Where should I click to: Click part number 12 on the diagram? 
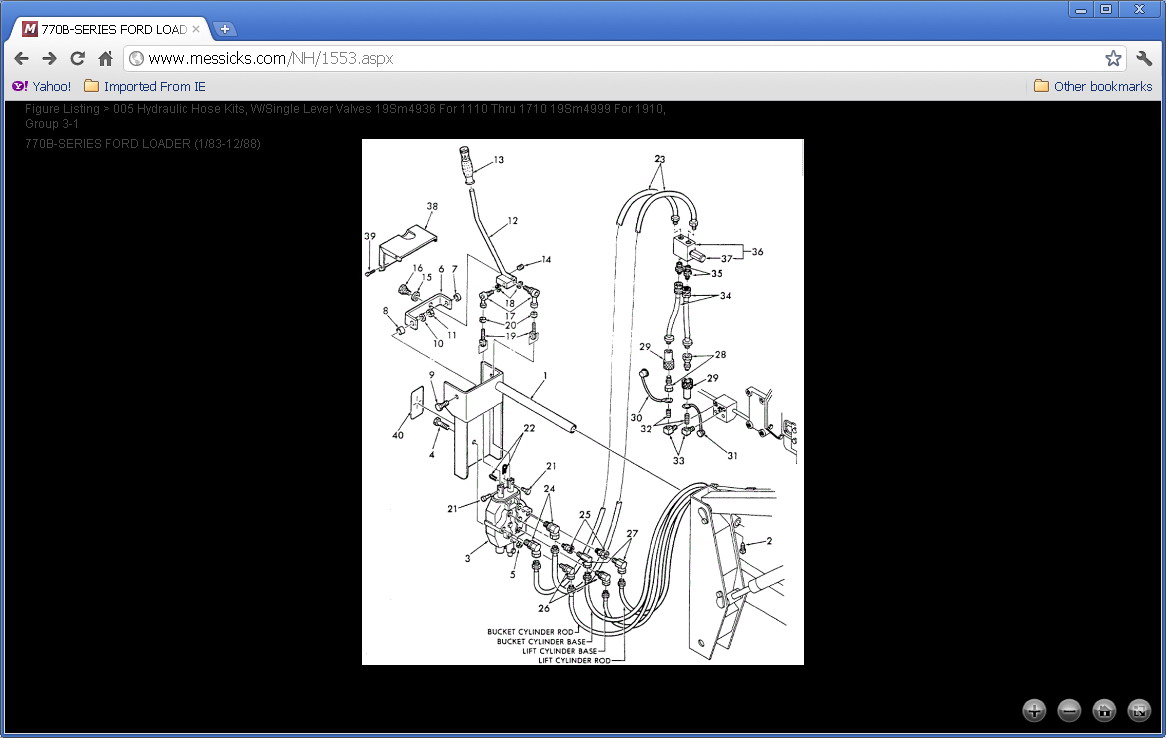(512, 221)
